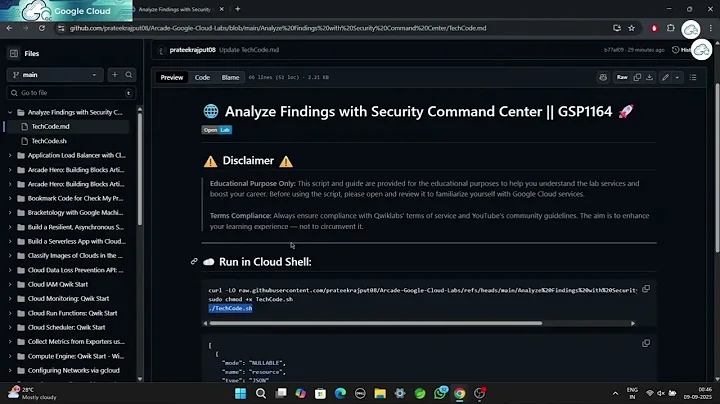Bookmark this page with star icon
The height and width of the screenshot is (404, 720).
click(x=632, y=28)
